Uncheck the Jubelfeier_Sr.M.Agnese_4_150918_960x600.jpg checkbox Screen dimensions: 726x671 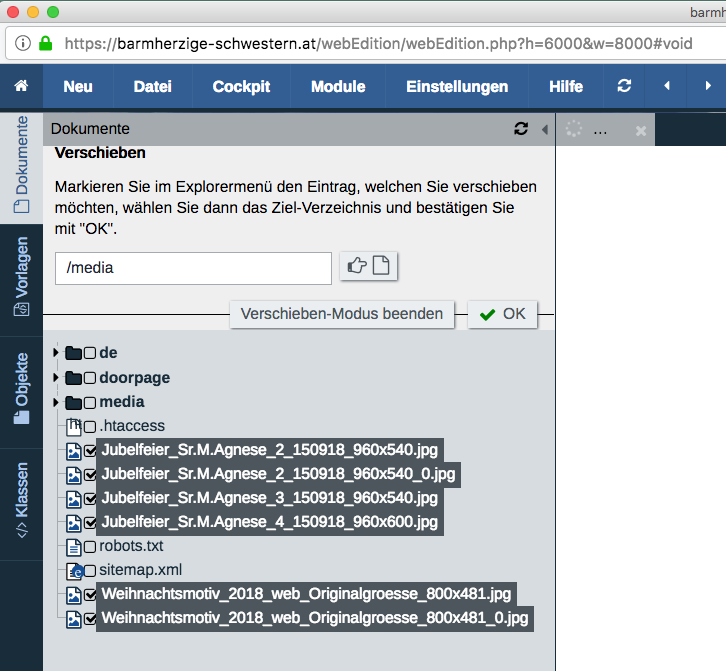coord(90,523)
